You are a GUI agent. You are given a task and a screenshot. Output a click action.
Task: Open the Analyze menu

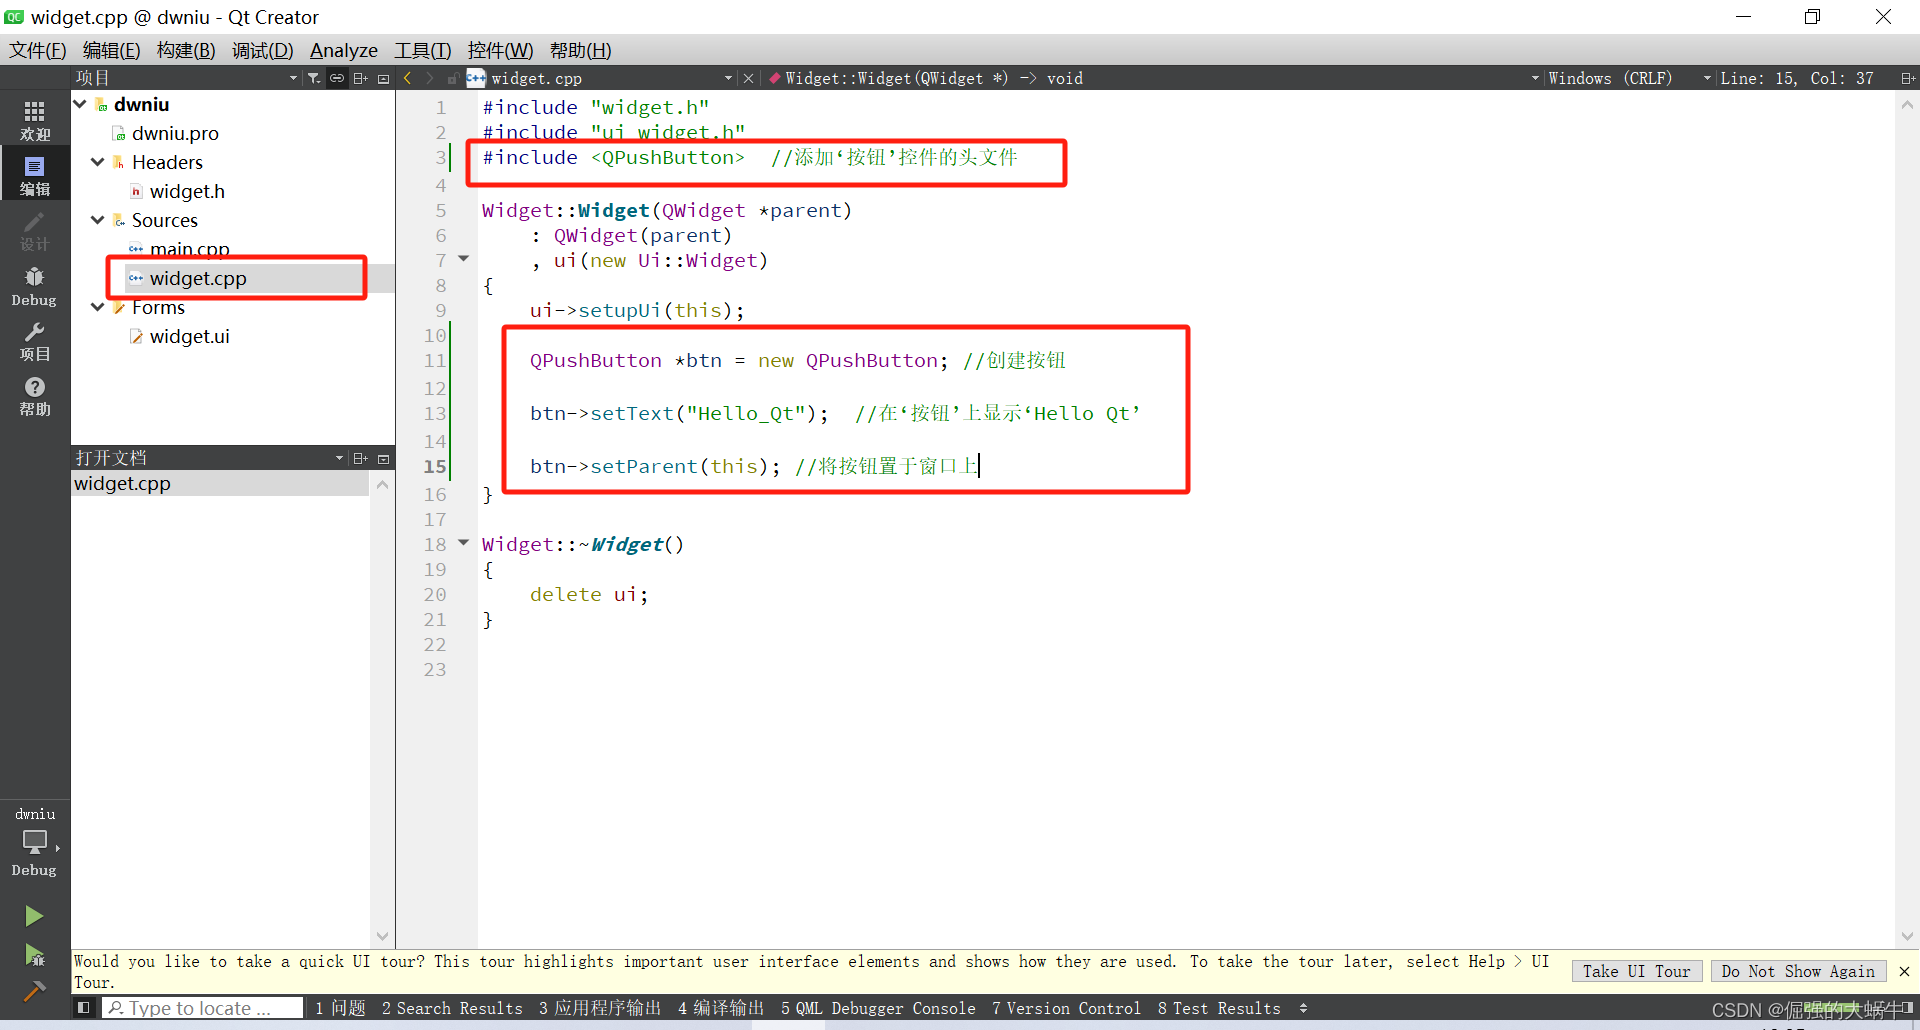coord(344,50)
